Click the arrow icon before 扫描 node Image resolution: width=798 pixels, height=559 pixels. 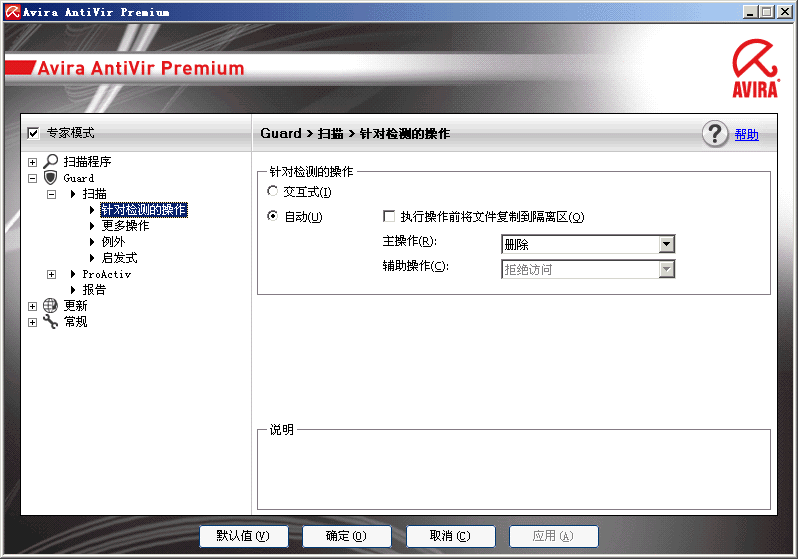73,194
